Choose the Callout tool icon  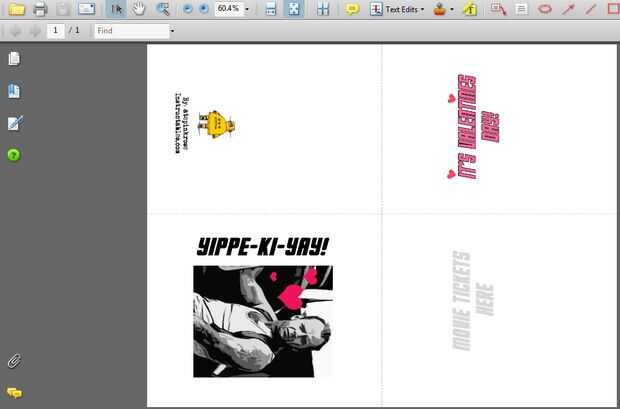498,8
